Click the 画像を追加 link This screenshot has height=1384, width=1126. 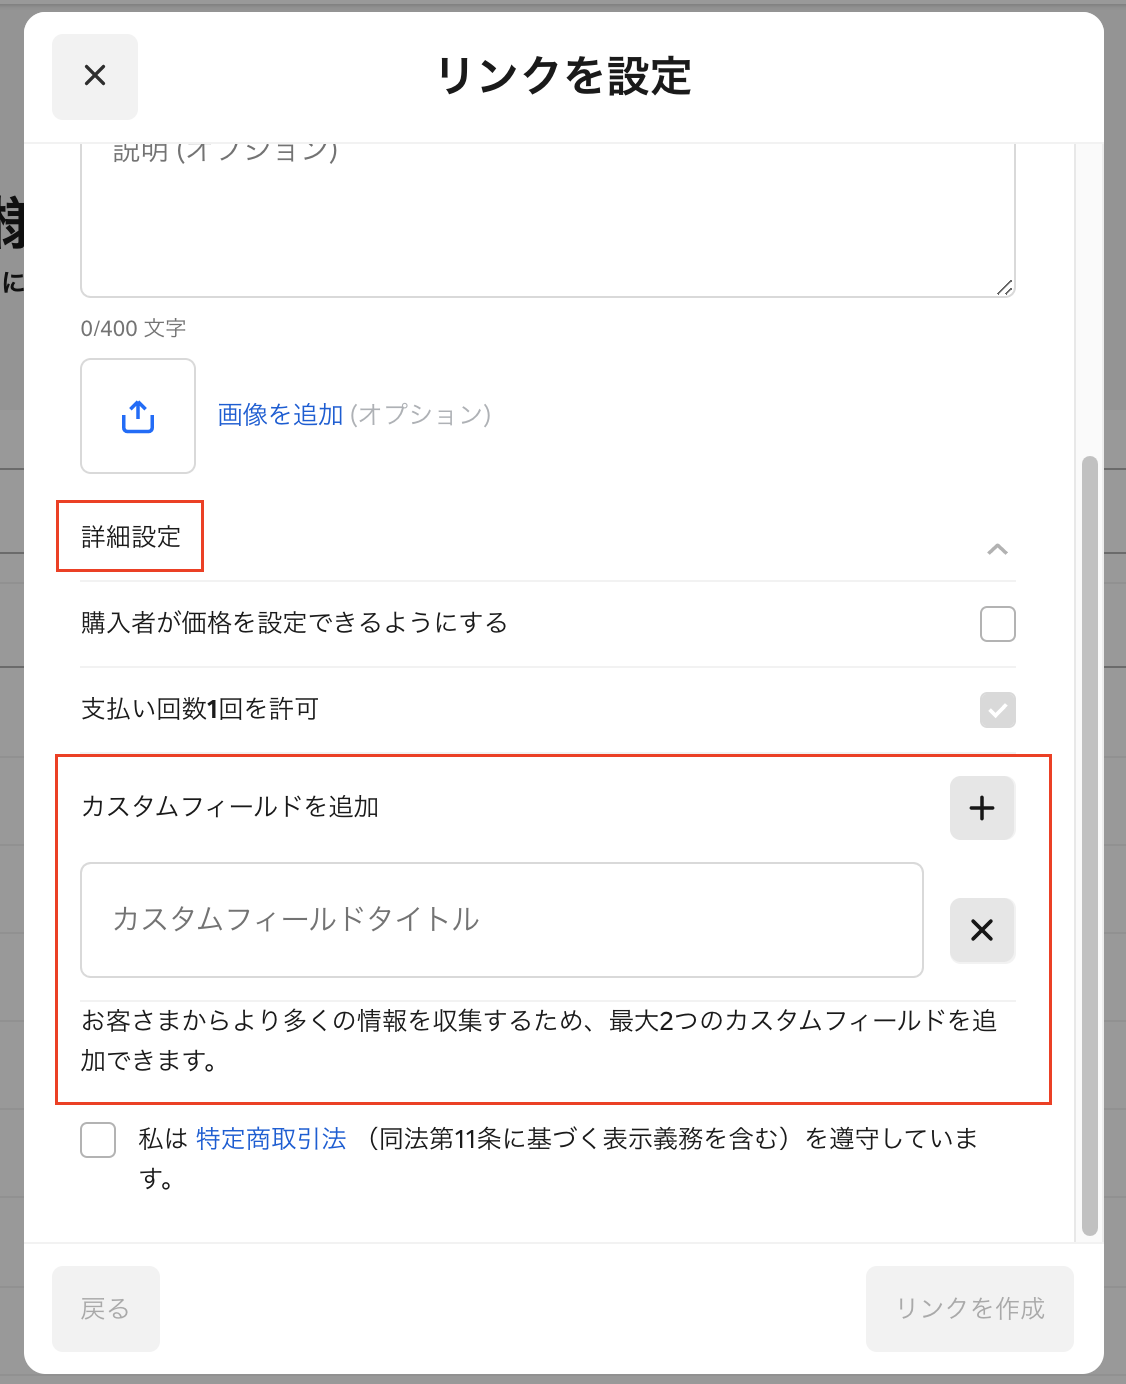click(280, 415)
